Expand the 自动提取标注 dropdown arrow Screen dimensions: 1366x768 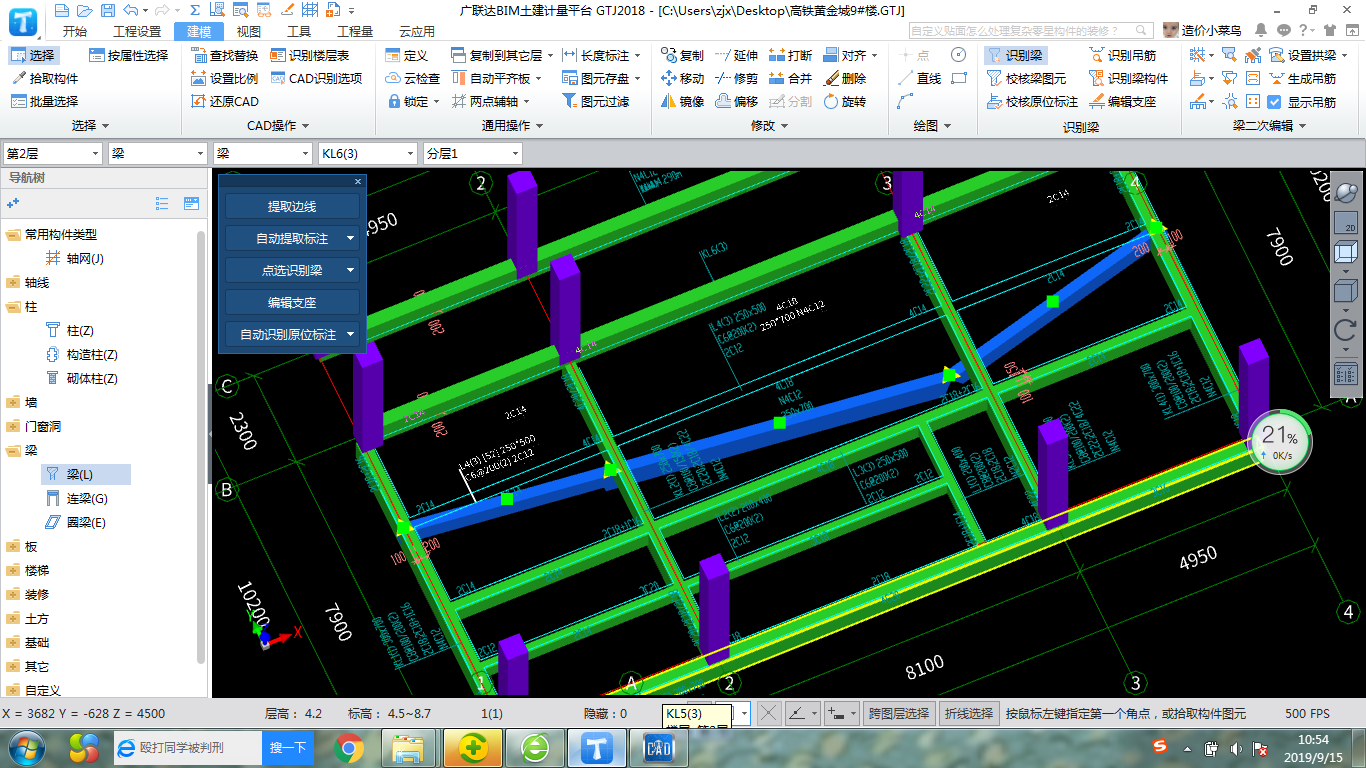click(x=350, y=238)
